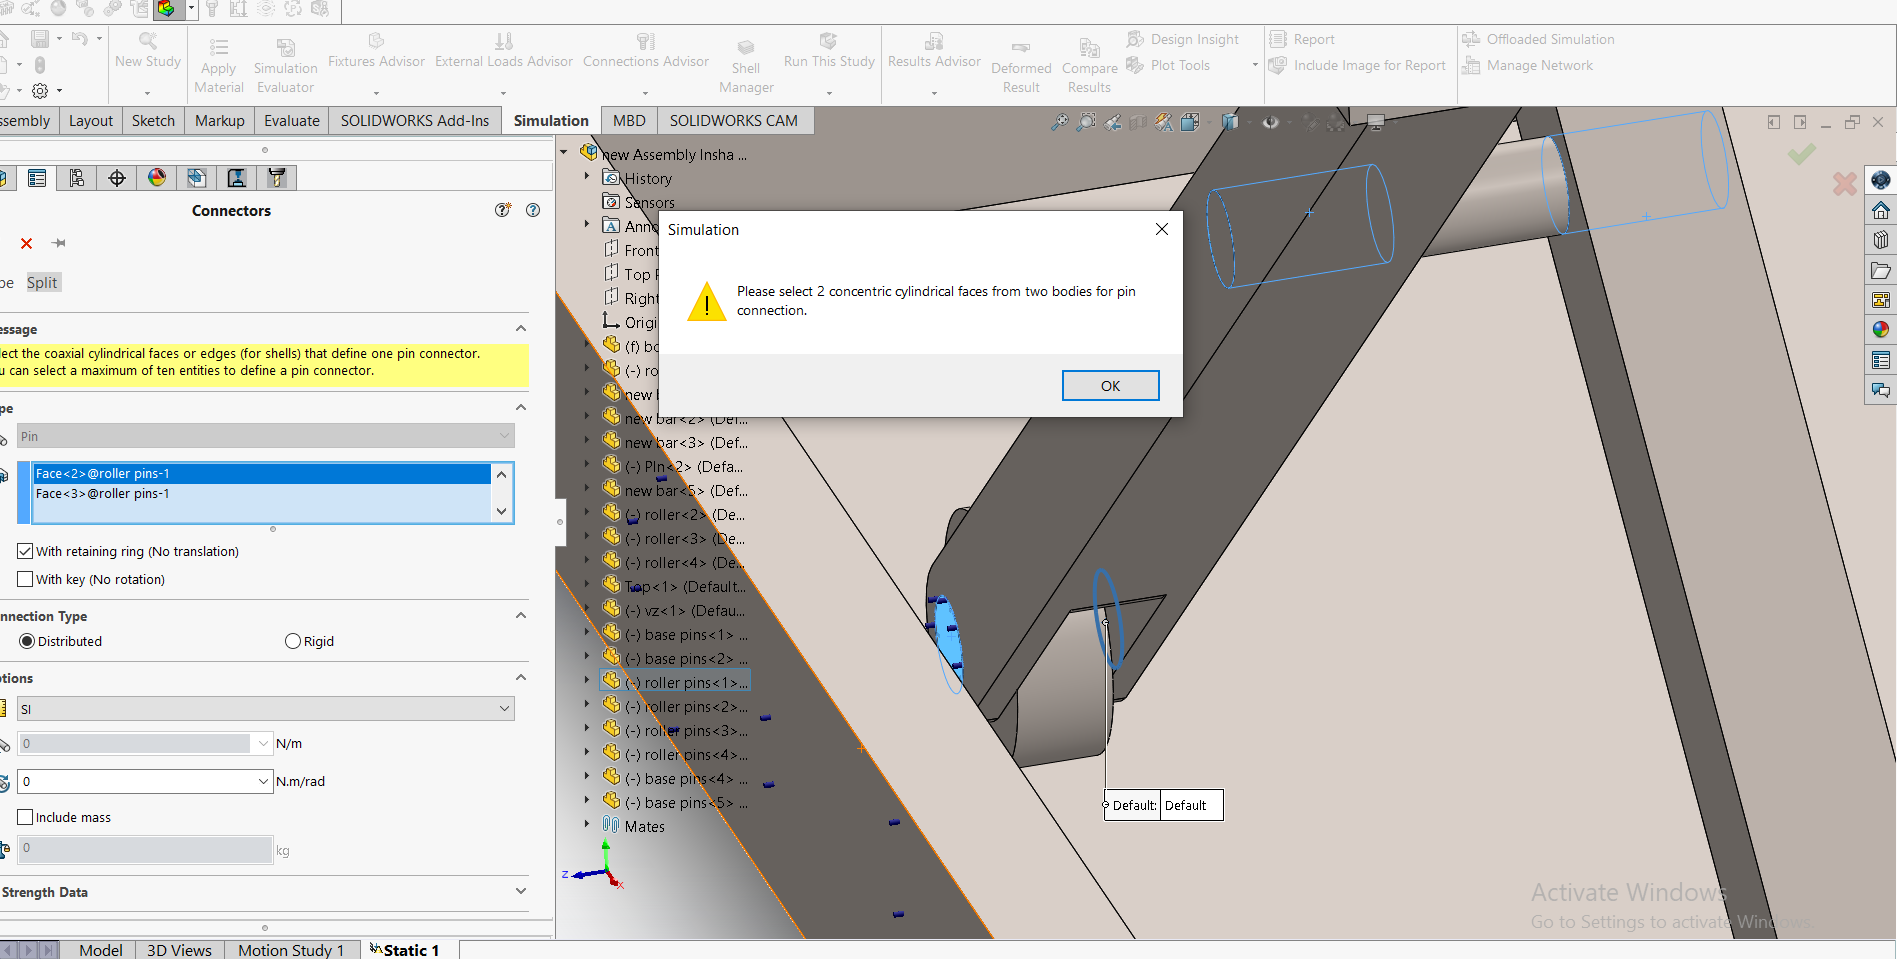Open the Connections Advisor
Viewport: 1897px width, 959px height.
coord(646,51)
